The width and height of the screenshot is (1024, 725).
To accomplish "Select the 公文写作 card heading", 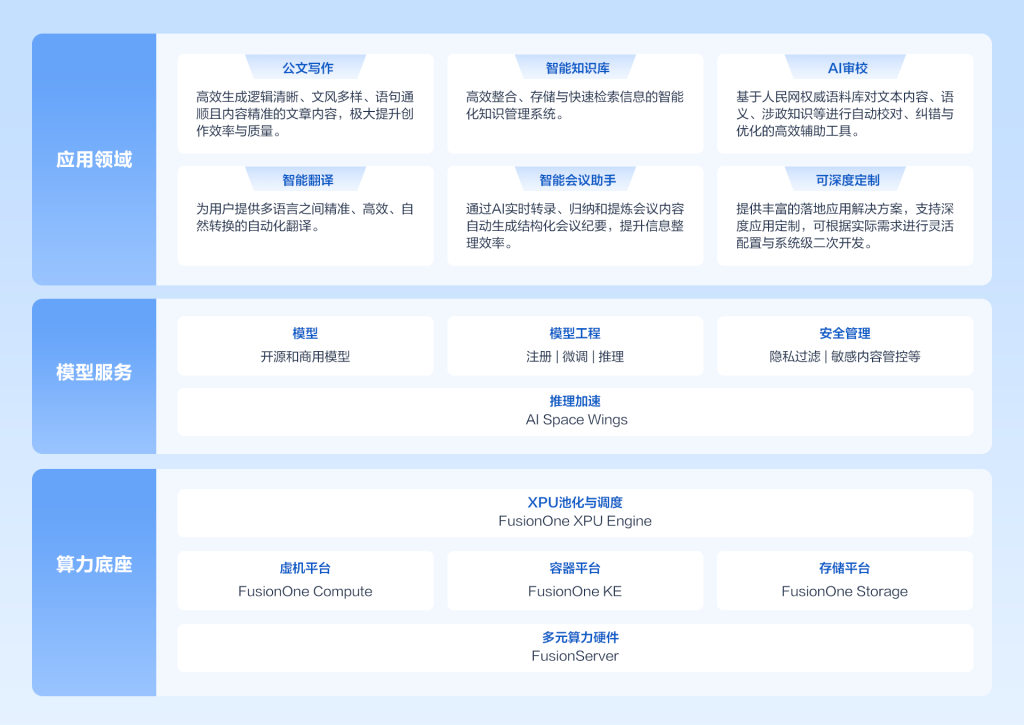I will click(x=306, y=67).
